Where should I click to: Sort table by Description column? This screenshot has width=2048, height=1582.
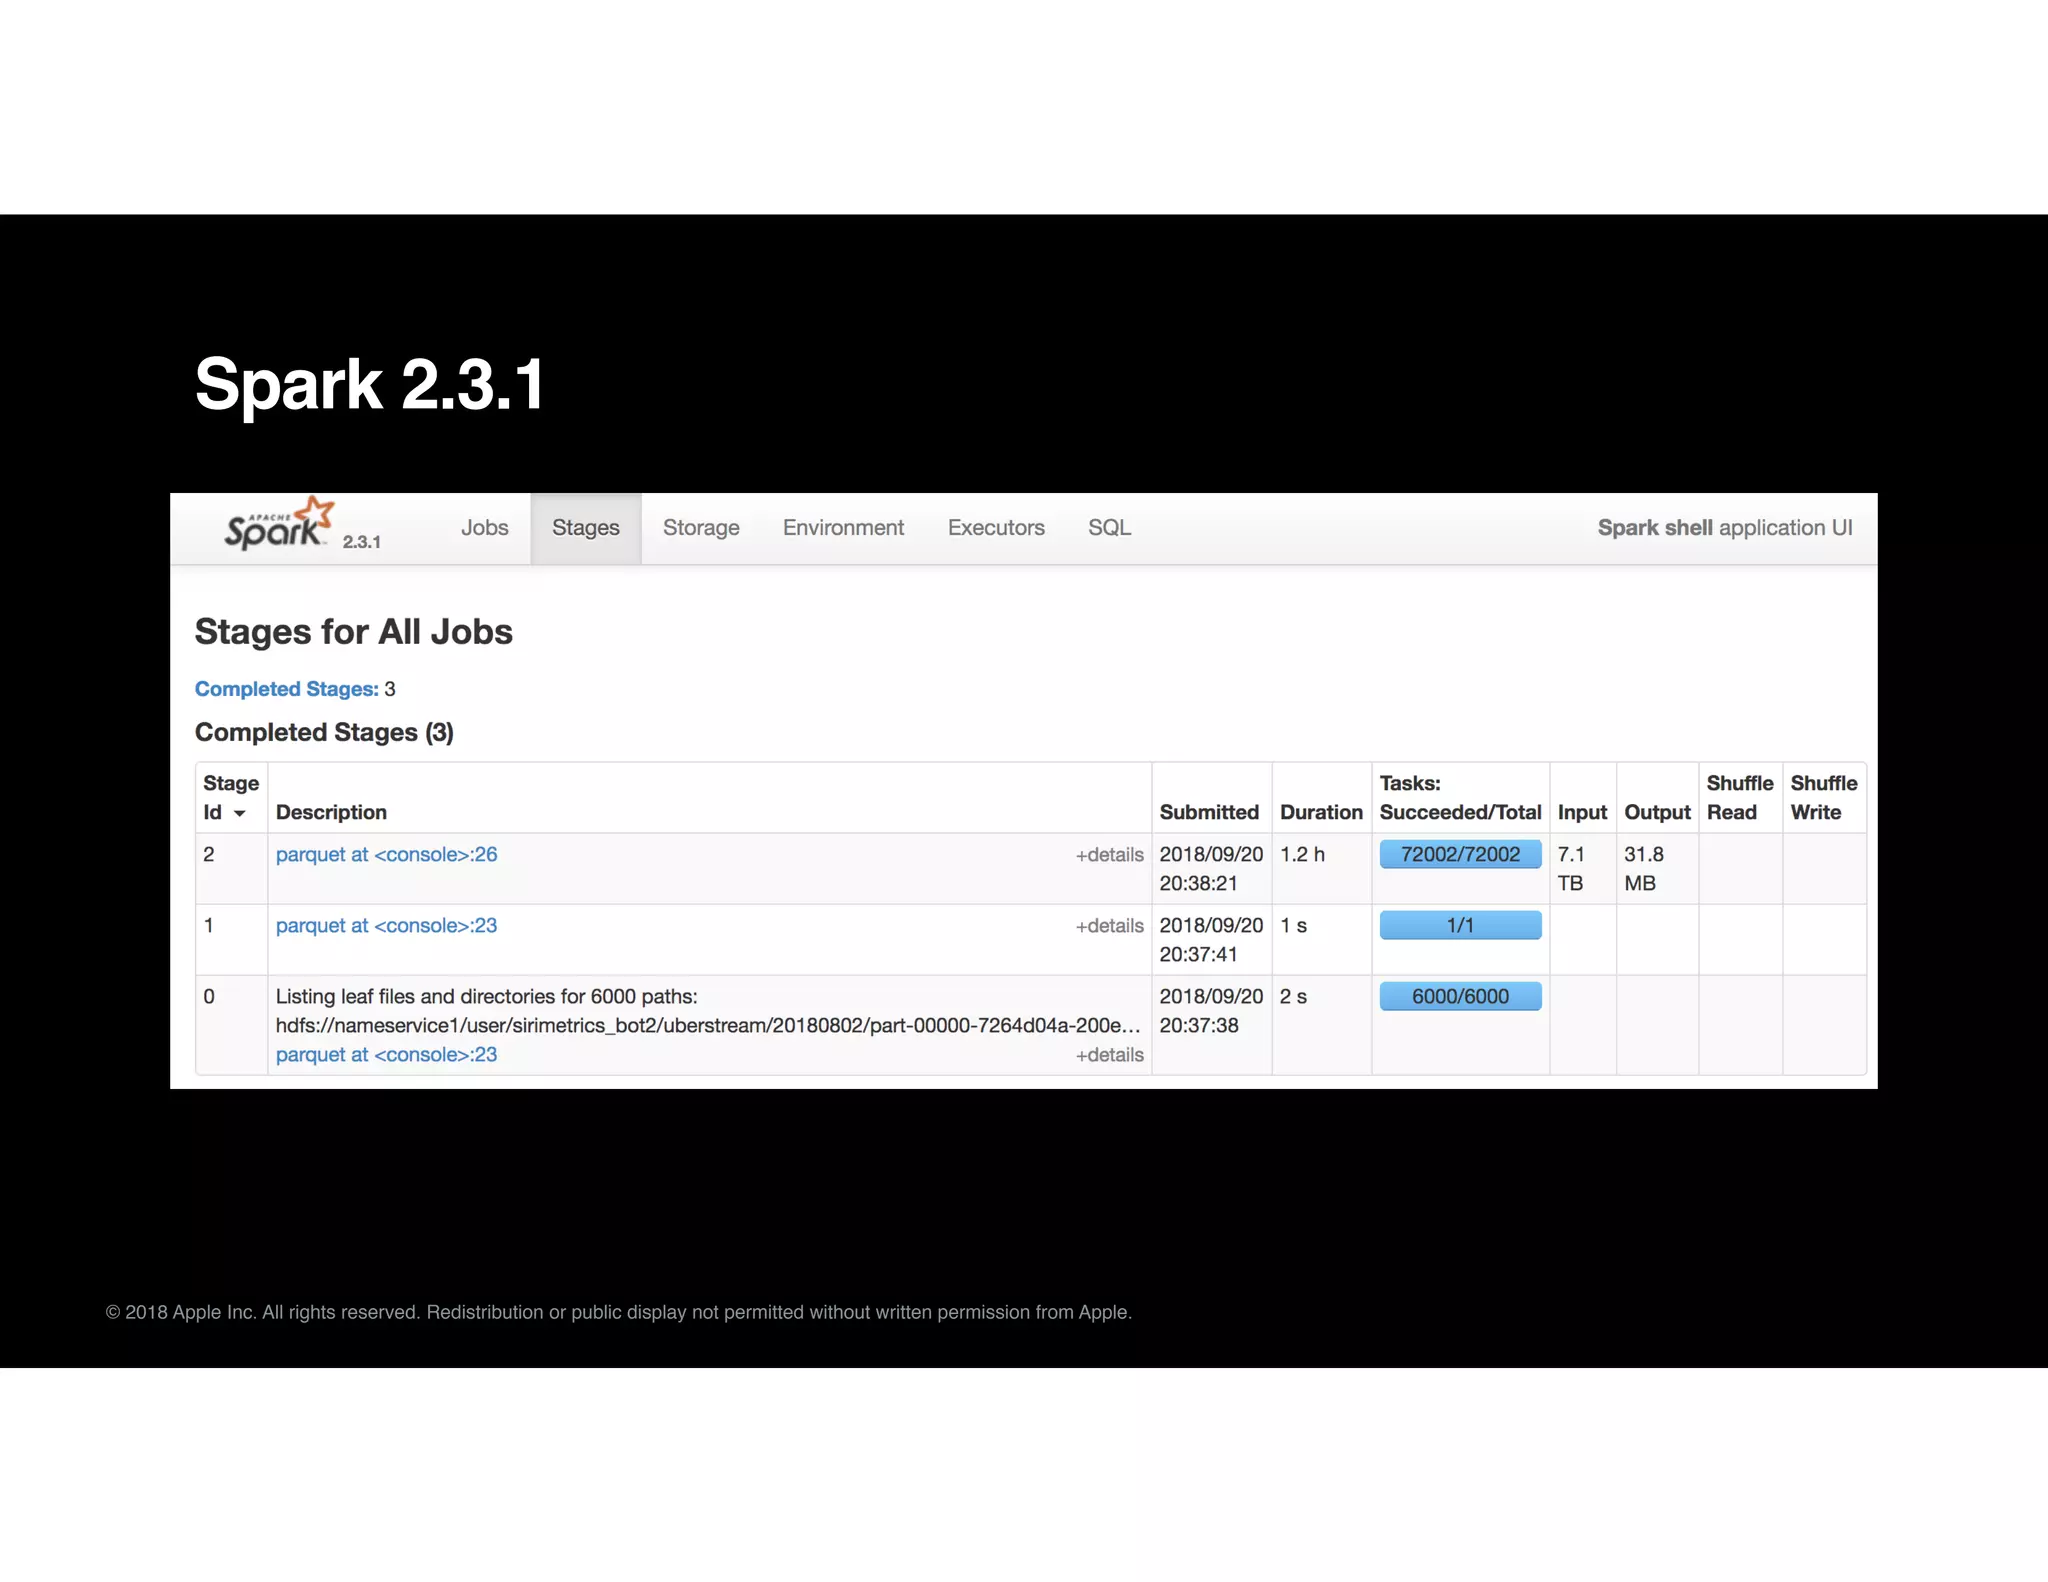click(x=331, y=813)
